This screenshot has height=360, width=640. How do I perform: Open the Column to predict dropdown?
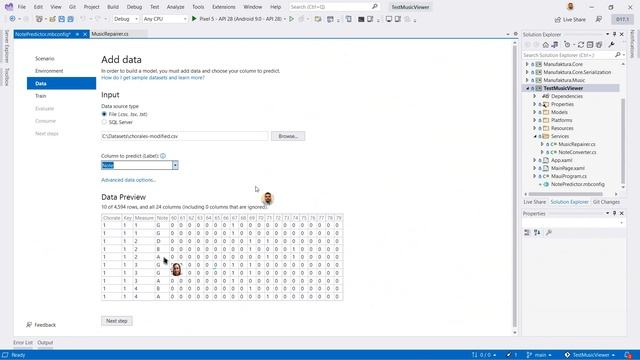point(175,165)
